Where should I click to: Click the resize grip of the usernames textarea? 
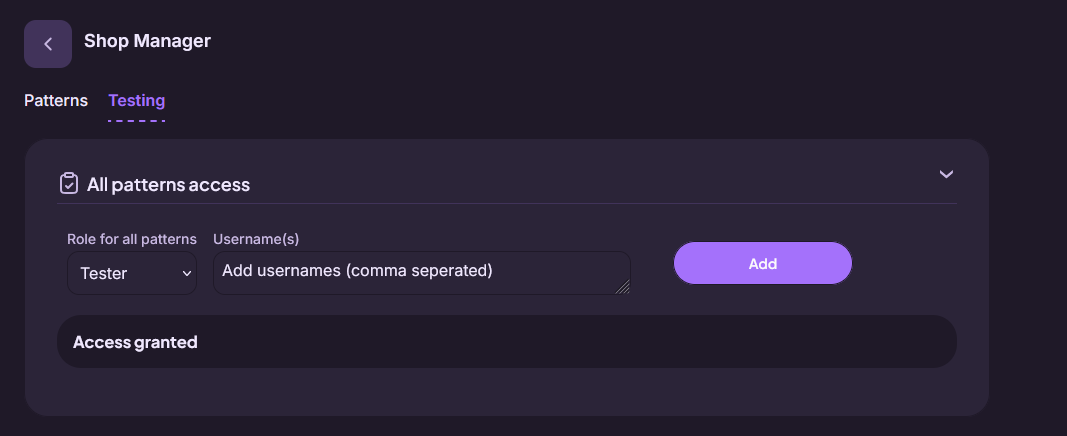pyautogui.click(x=623, y=287)
